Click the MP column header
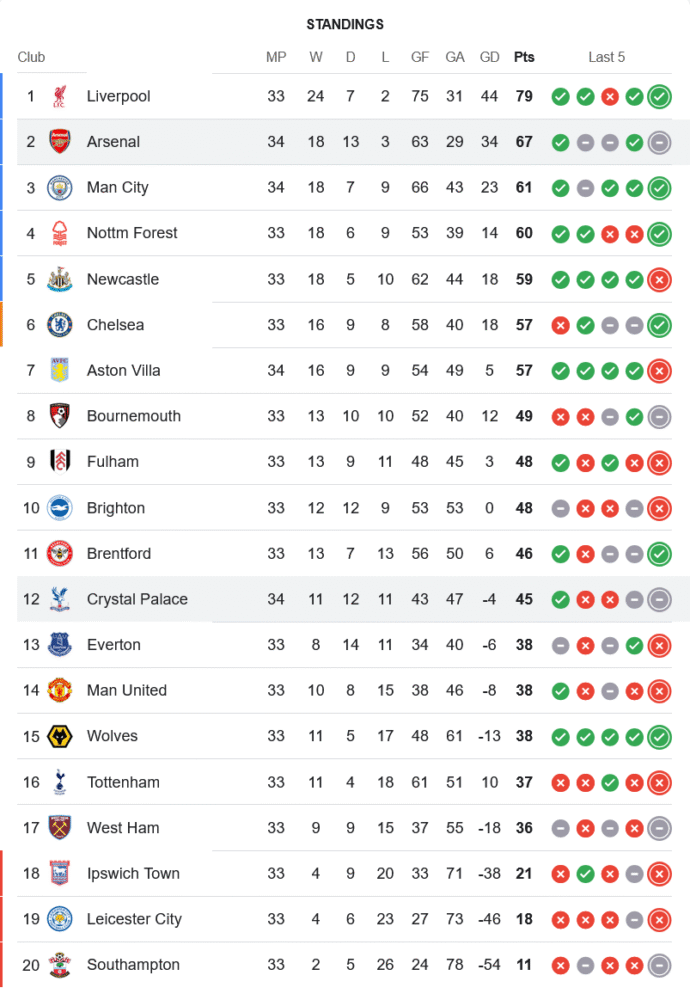The image size is (690, 1000). [276, 57]
